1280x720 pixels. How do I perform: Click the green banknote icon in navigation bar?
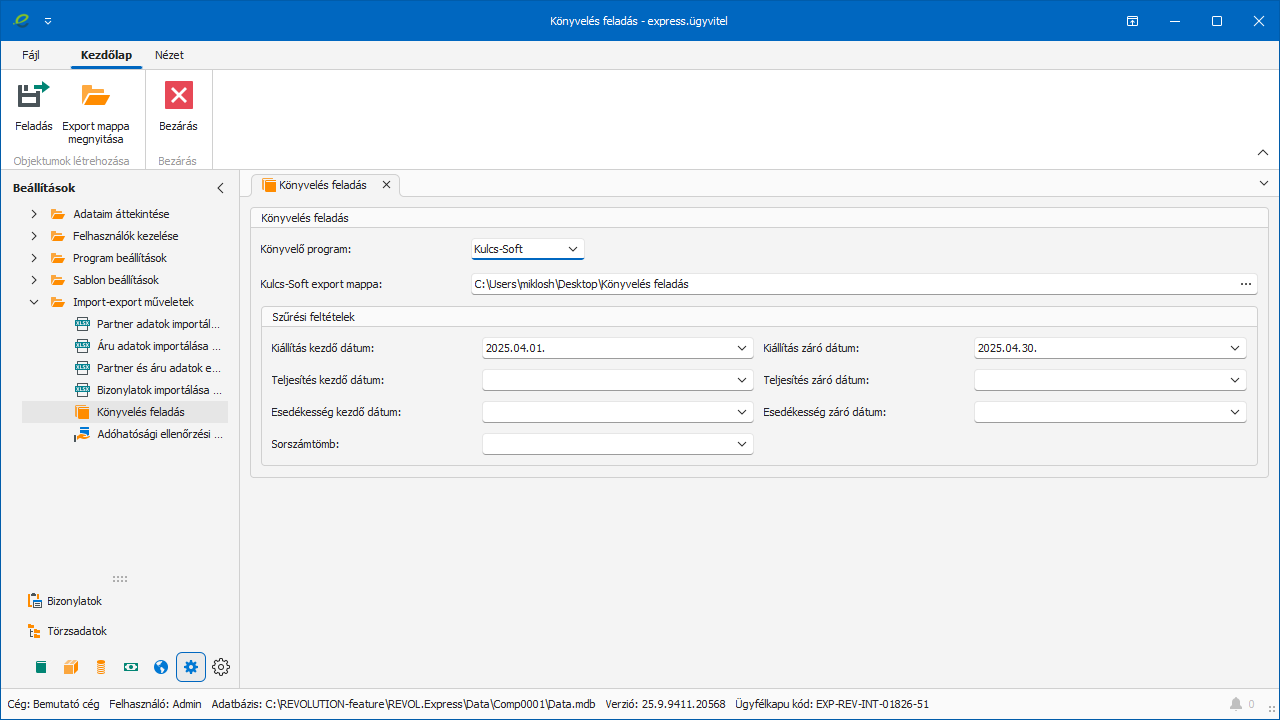tap(131, 667)
